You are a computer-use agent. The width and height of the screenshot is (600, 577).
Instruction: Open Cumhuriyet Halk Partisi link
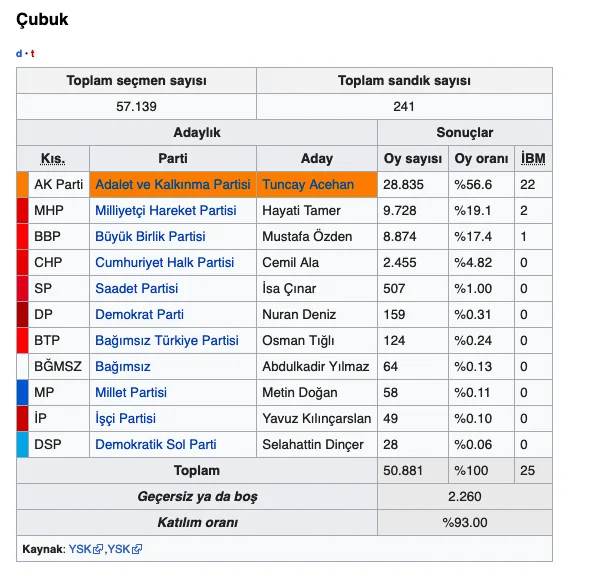[x=165, y=262]
